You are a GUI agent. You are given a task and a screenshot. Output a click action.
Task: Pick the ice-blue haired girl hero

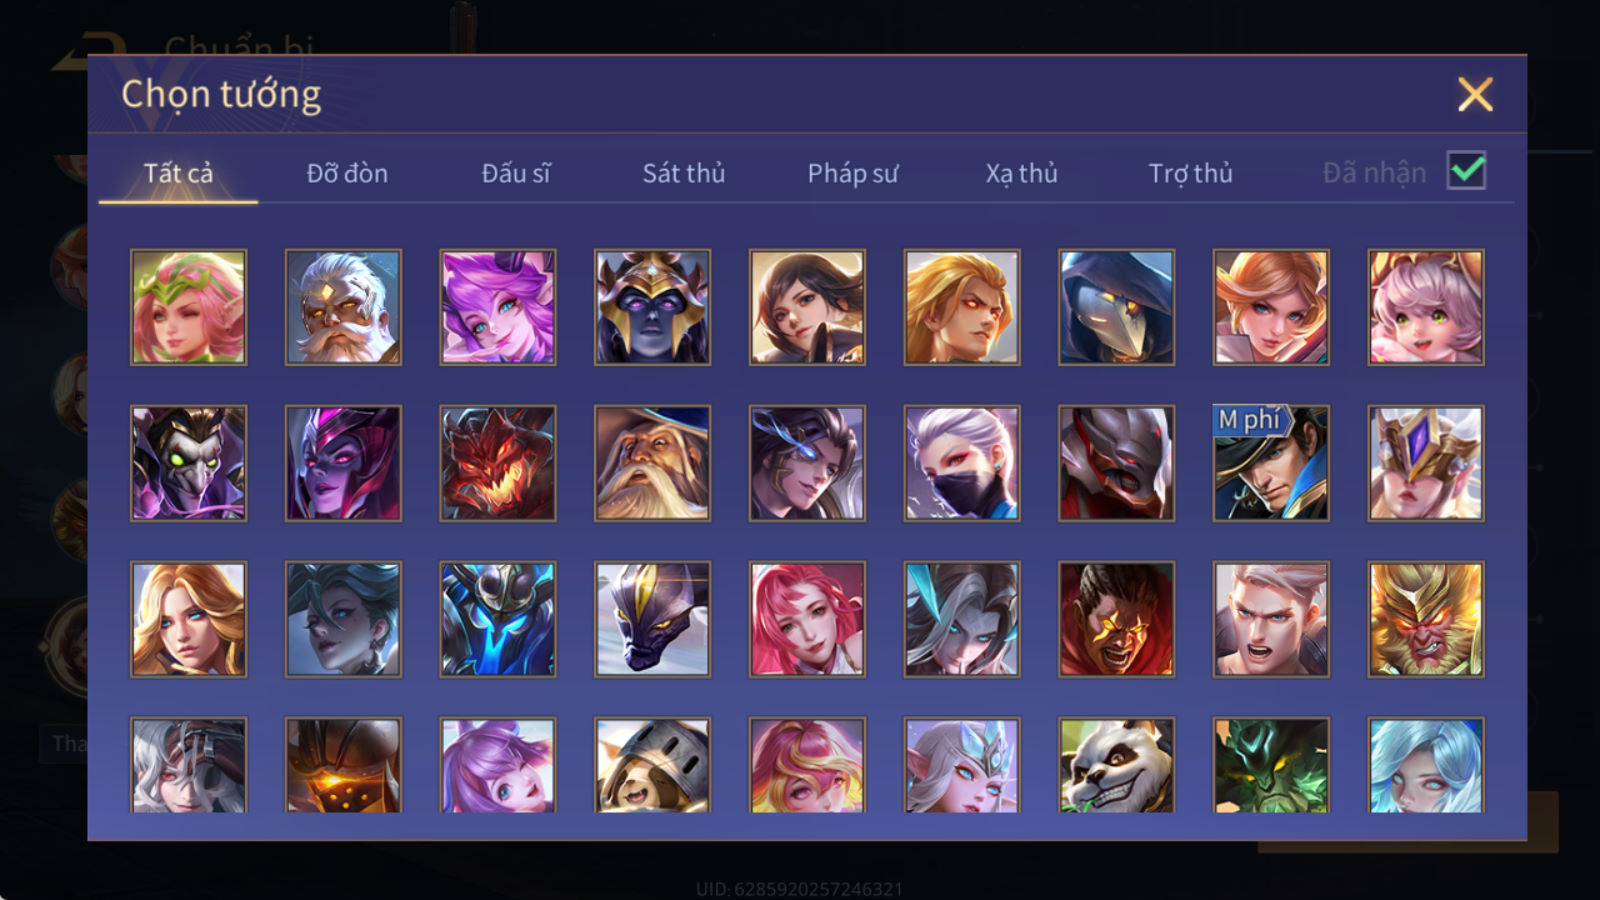(1426, 765)
